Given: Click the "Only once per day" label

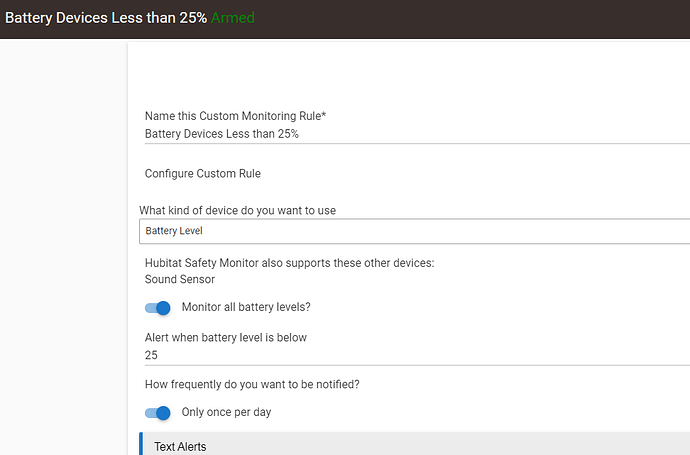Looking at the screenshot, I should tap(226, 412).
